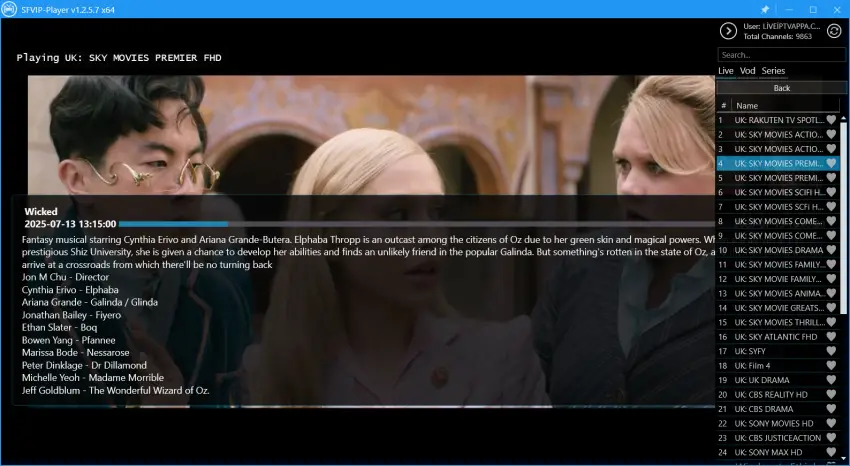The image size is (850, 466).
Task: Click heart on channel row number 7
Action: tap(831, 206)
